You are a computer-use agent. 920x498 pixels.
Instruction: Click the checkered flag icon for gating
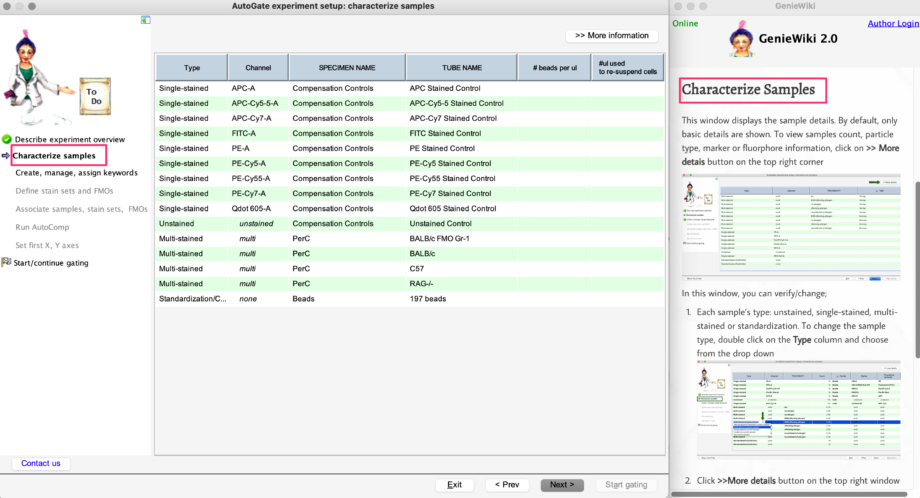click(x=6, y=263)
